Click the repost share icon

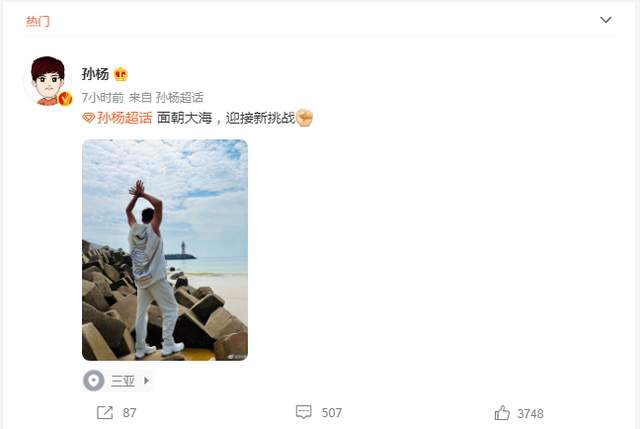(104, 412)
